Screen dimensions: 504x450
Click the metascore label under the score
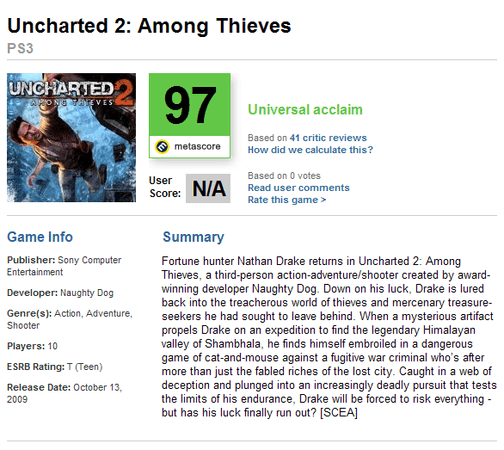tap(197, 146)
